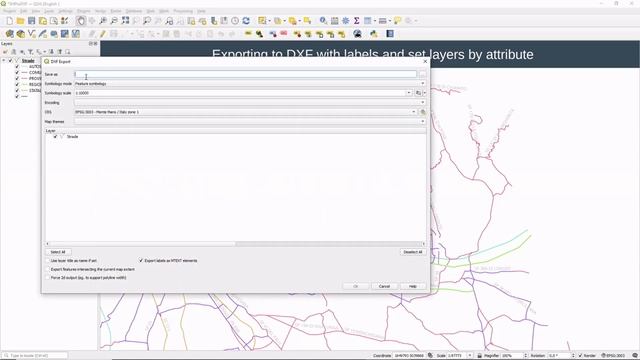Toggle the REGIO category checkbox
640x360 pixels.
[17, 84]
